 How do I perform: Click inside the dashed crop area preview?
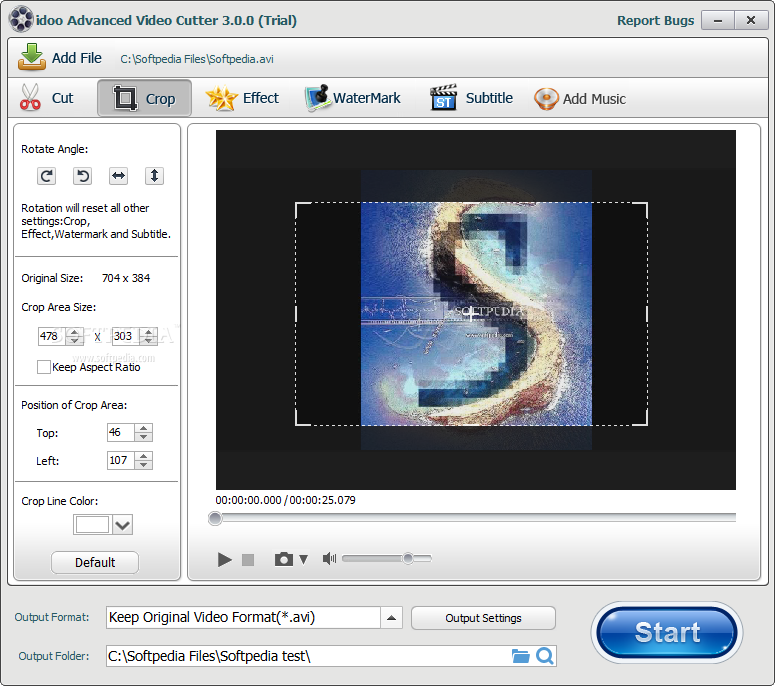[x=471, y=314]
